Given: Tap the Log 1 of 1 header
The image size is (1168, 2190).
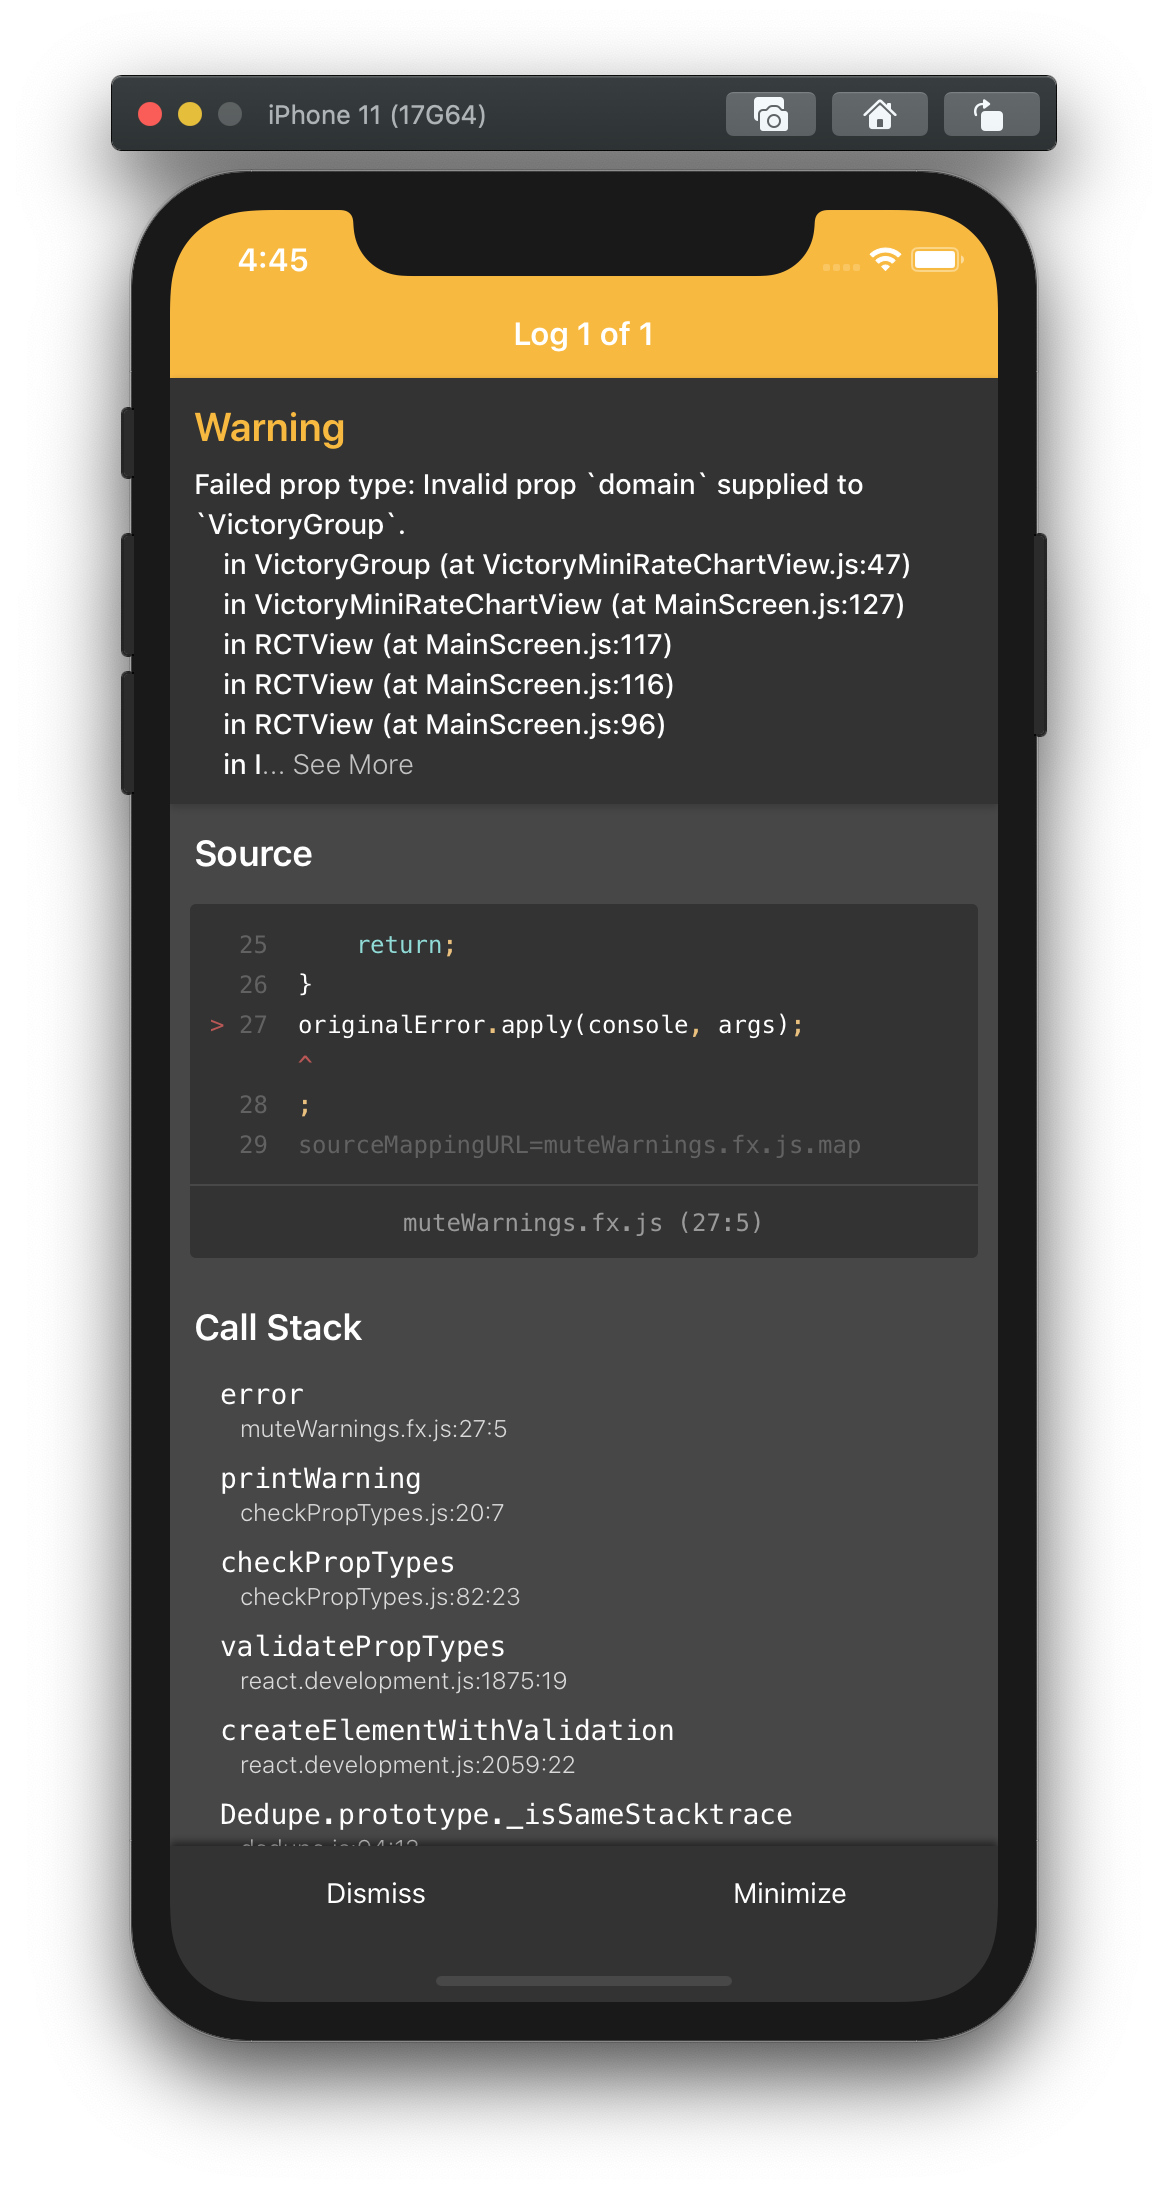Looking at the screenshot, I should click(584, 334).
